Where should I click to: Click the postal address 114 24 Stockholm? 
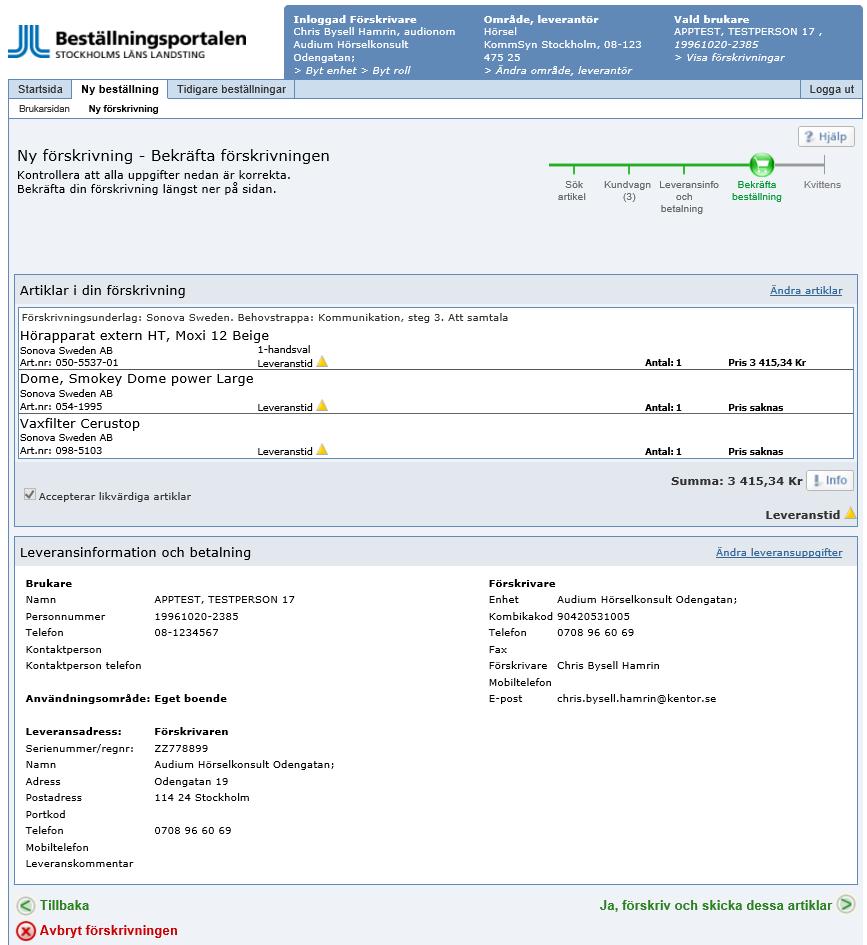[202, 797]
